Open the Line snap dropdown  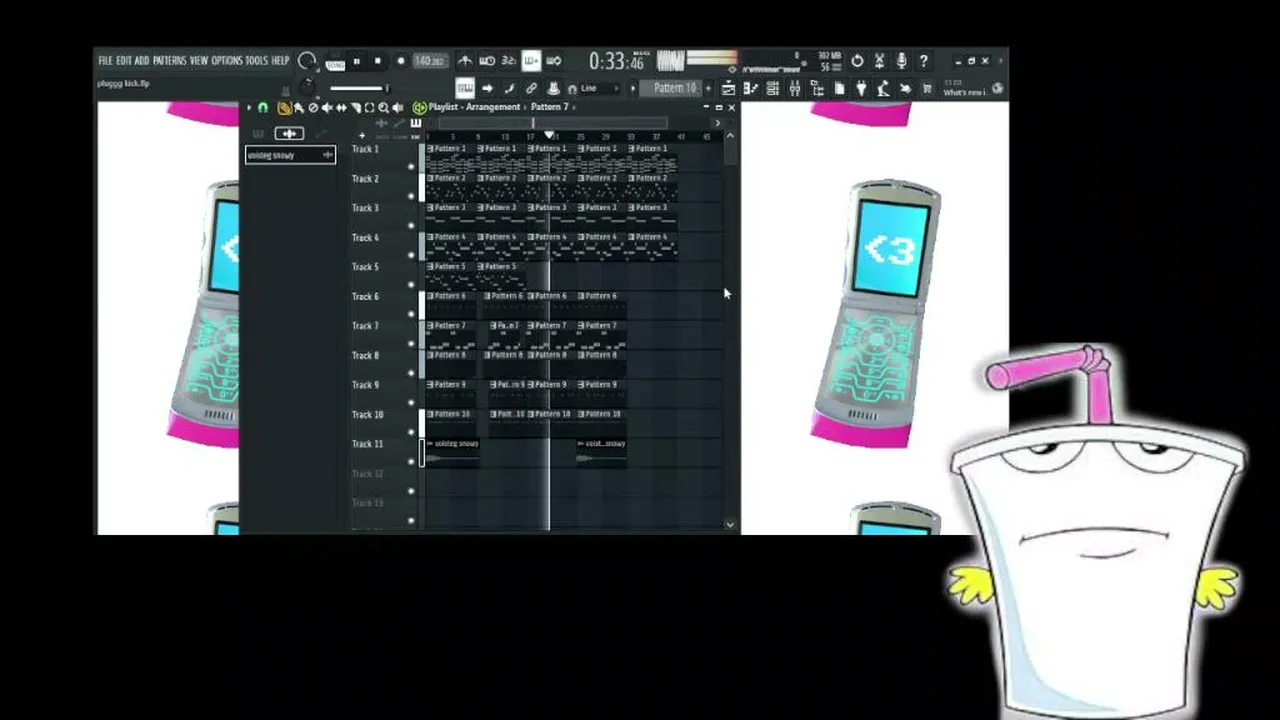point(598,89)
